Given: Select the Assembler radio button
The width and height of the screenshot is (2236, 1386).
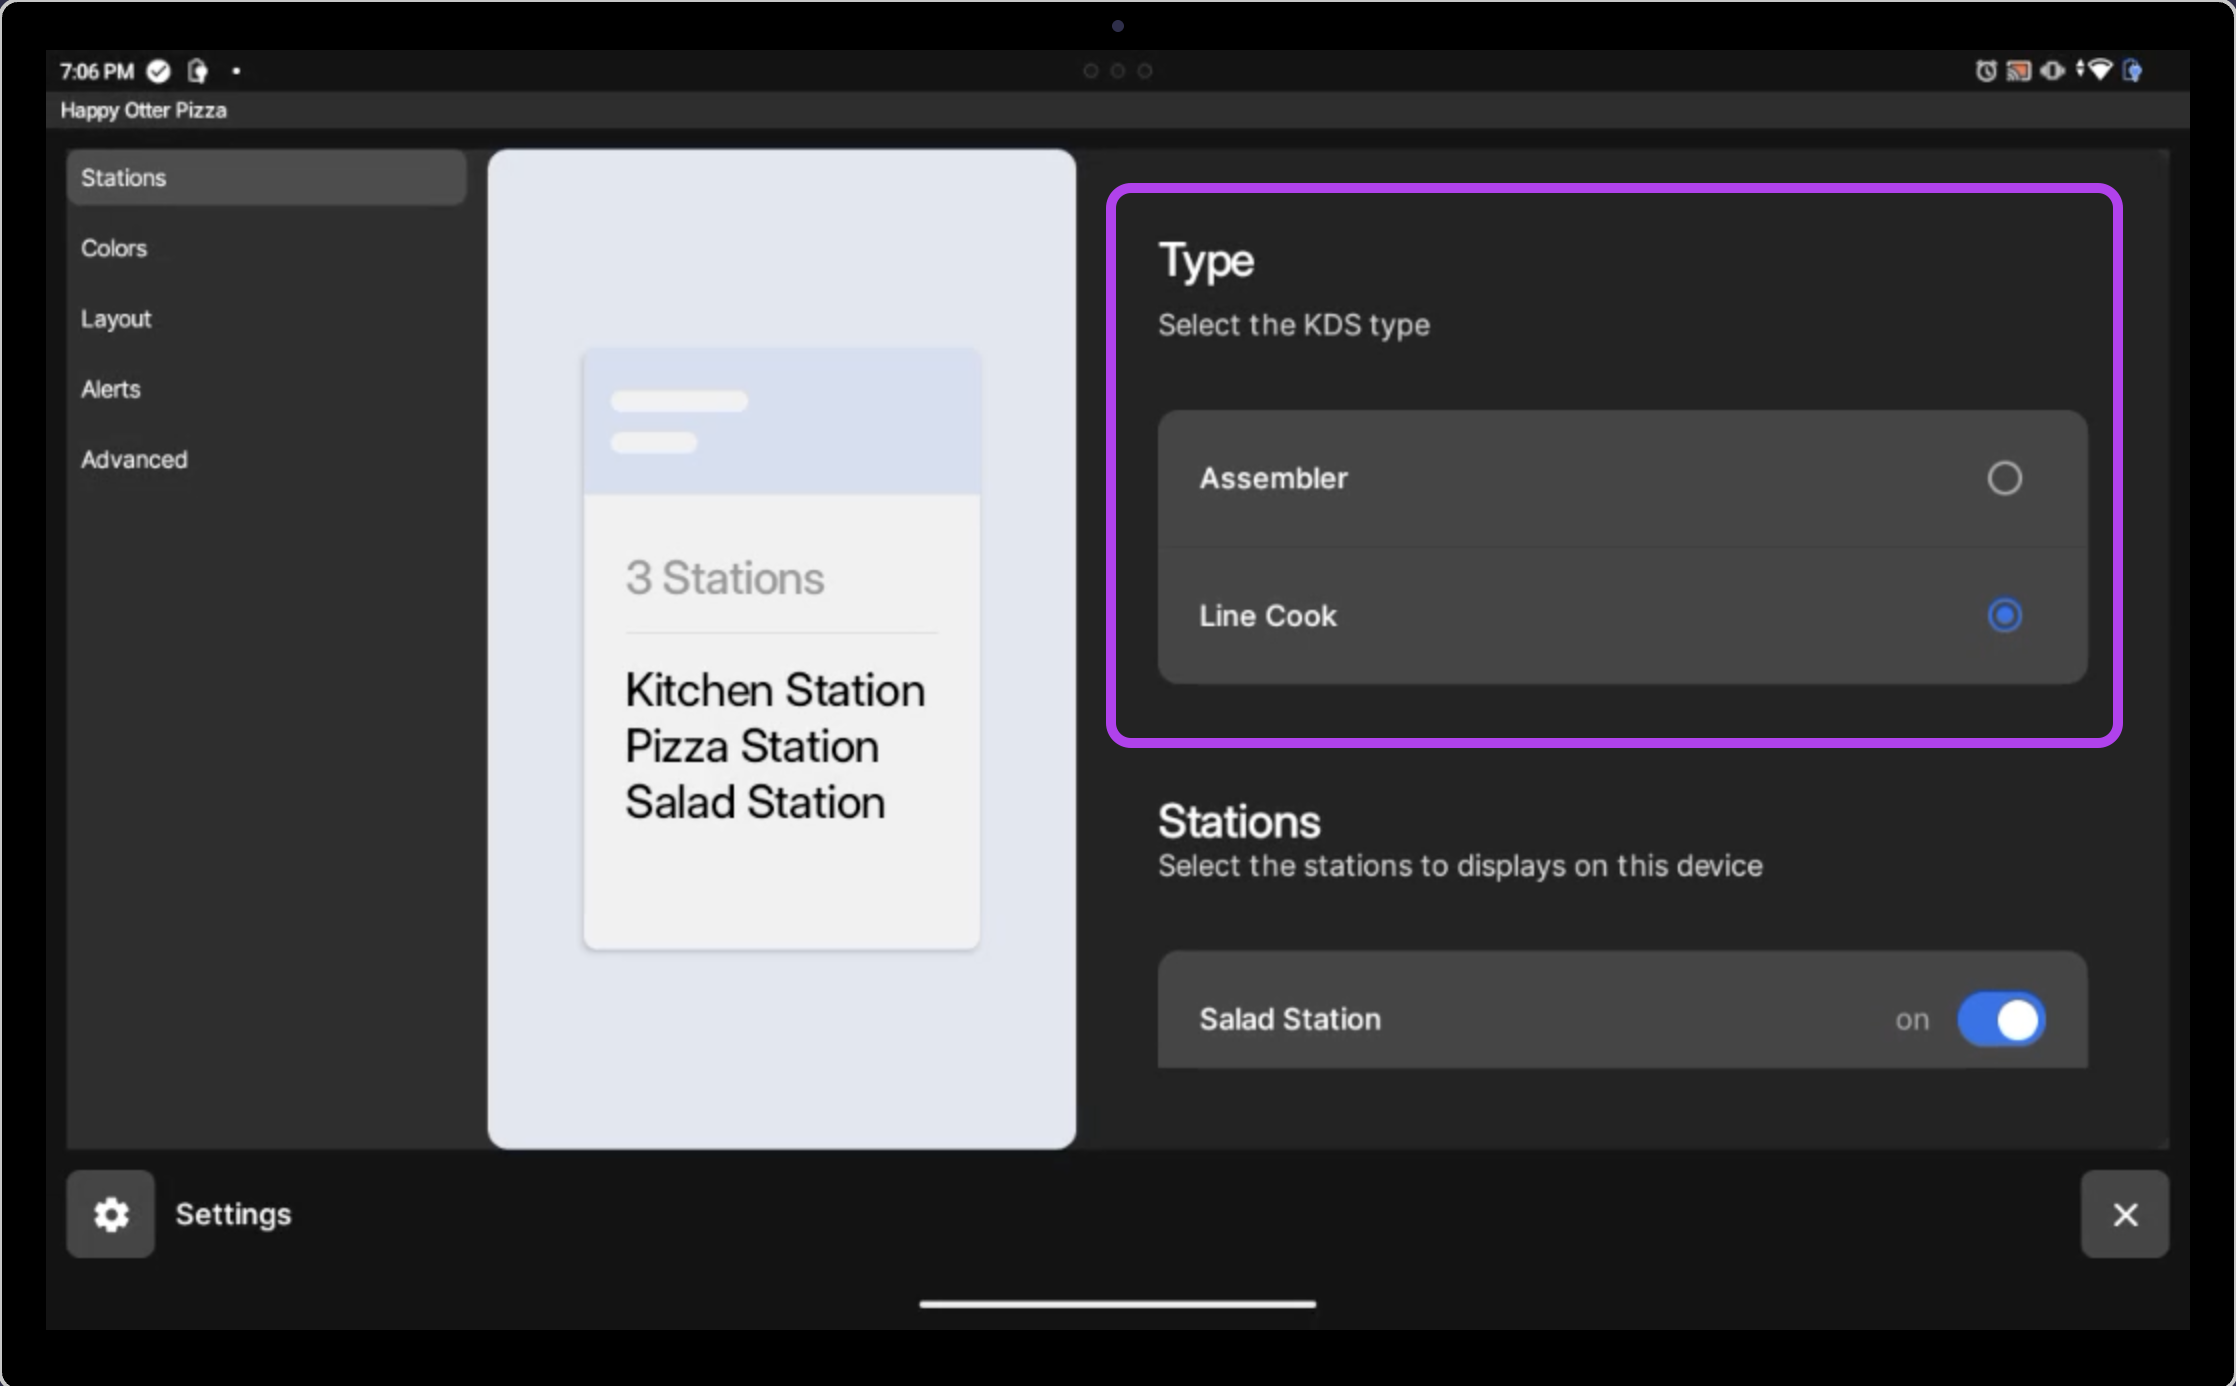Looking at the screenshot, I should 2004,478.
